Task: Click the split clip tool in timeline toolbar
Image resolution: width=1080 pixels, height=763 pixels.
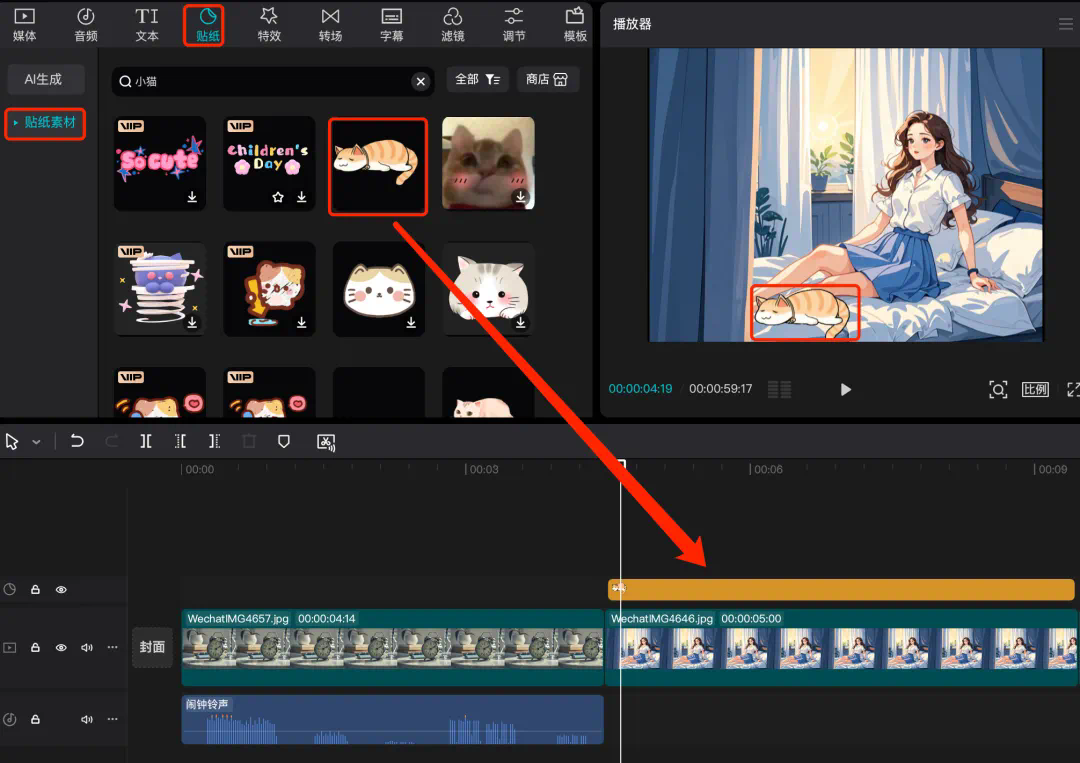Action: (146, 441)
